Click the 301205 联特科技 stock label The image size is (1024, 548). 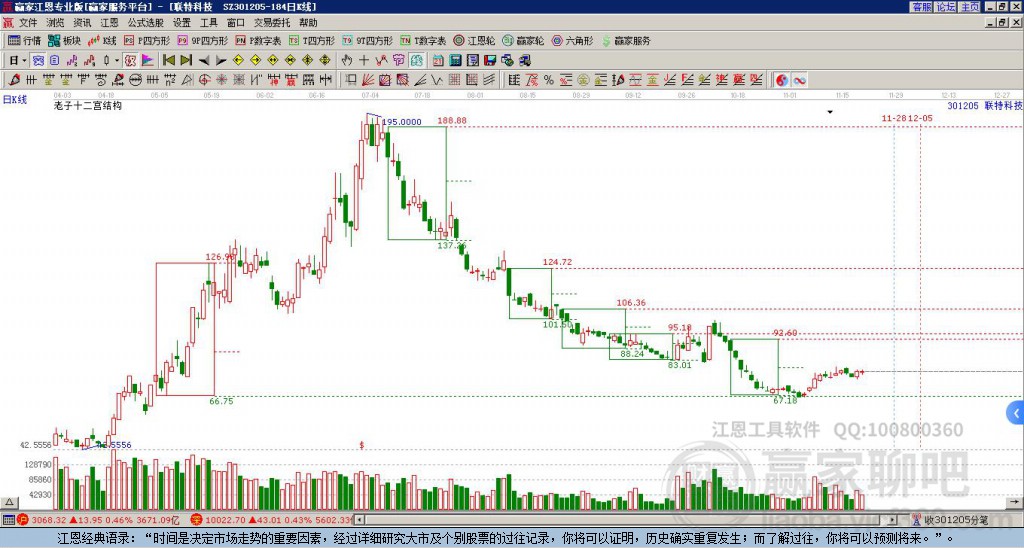click(985, 105)
